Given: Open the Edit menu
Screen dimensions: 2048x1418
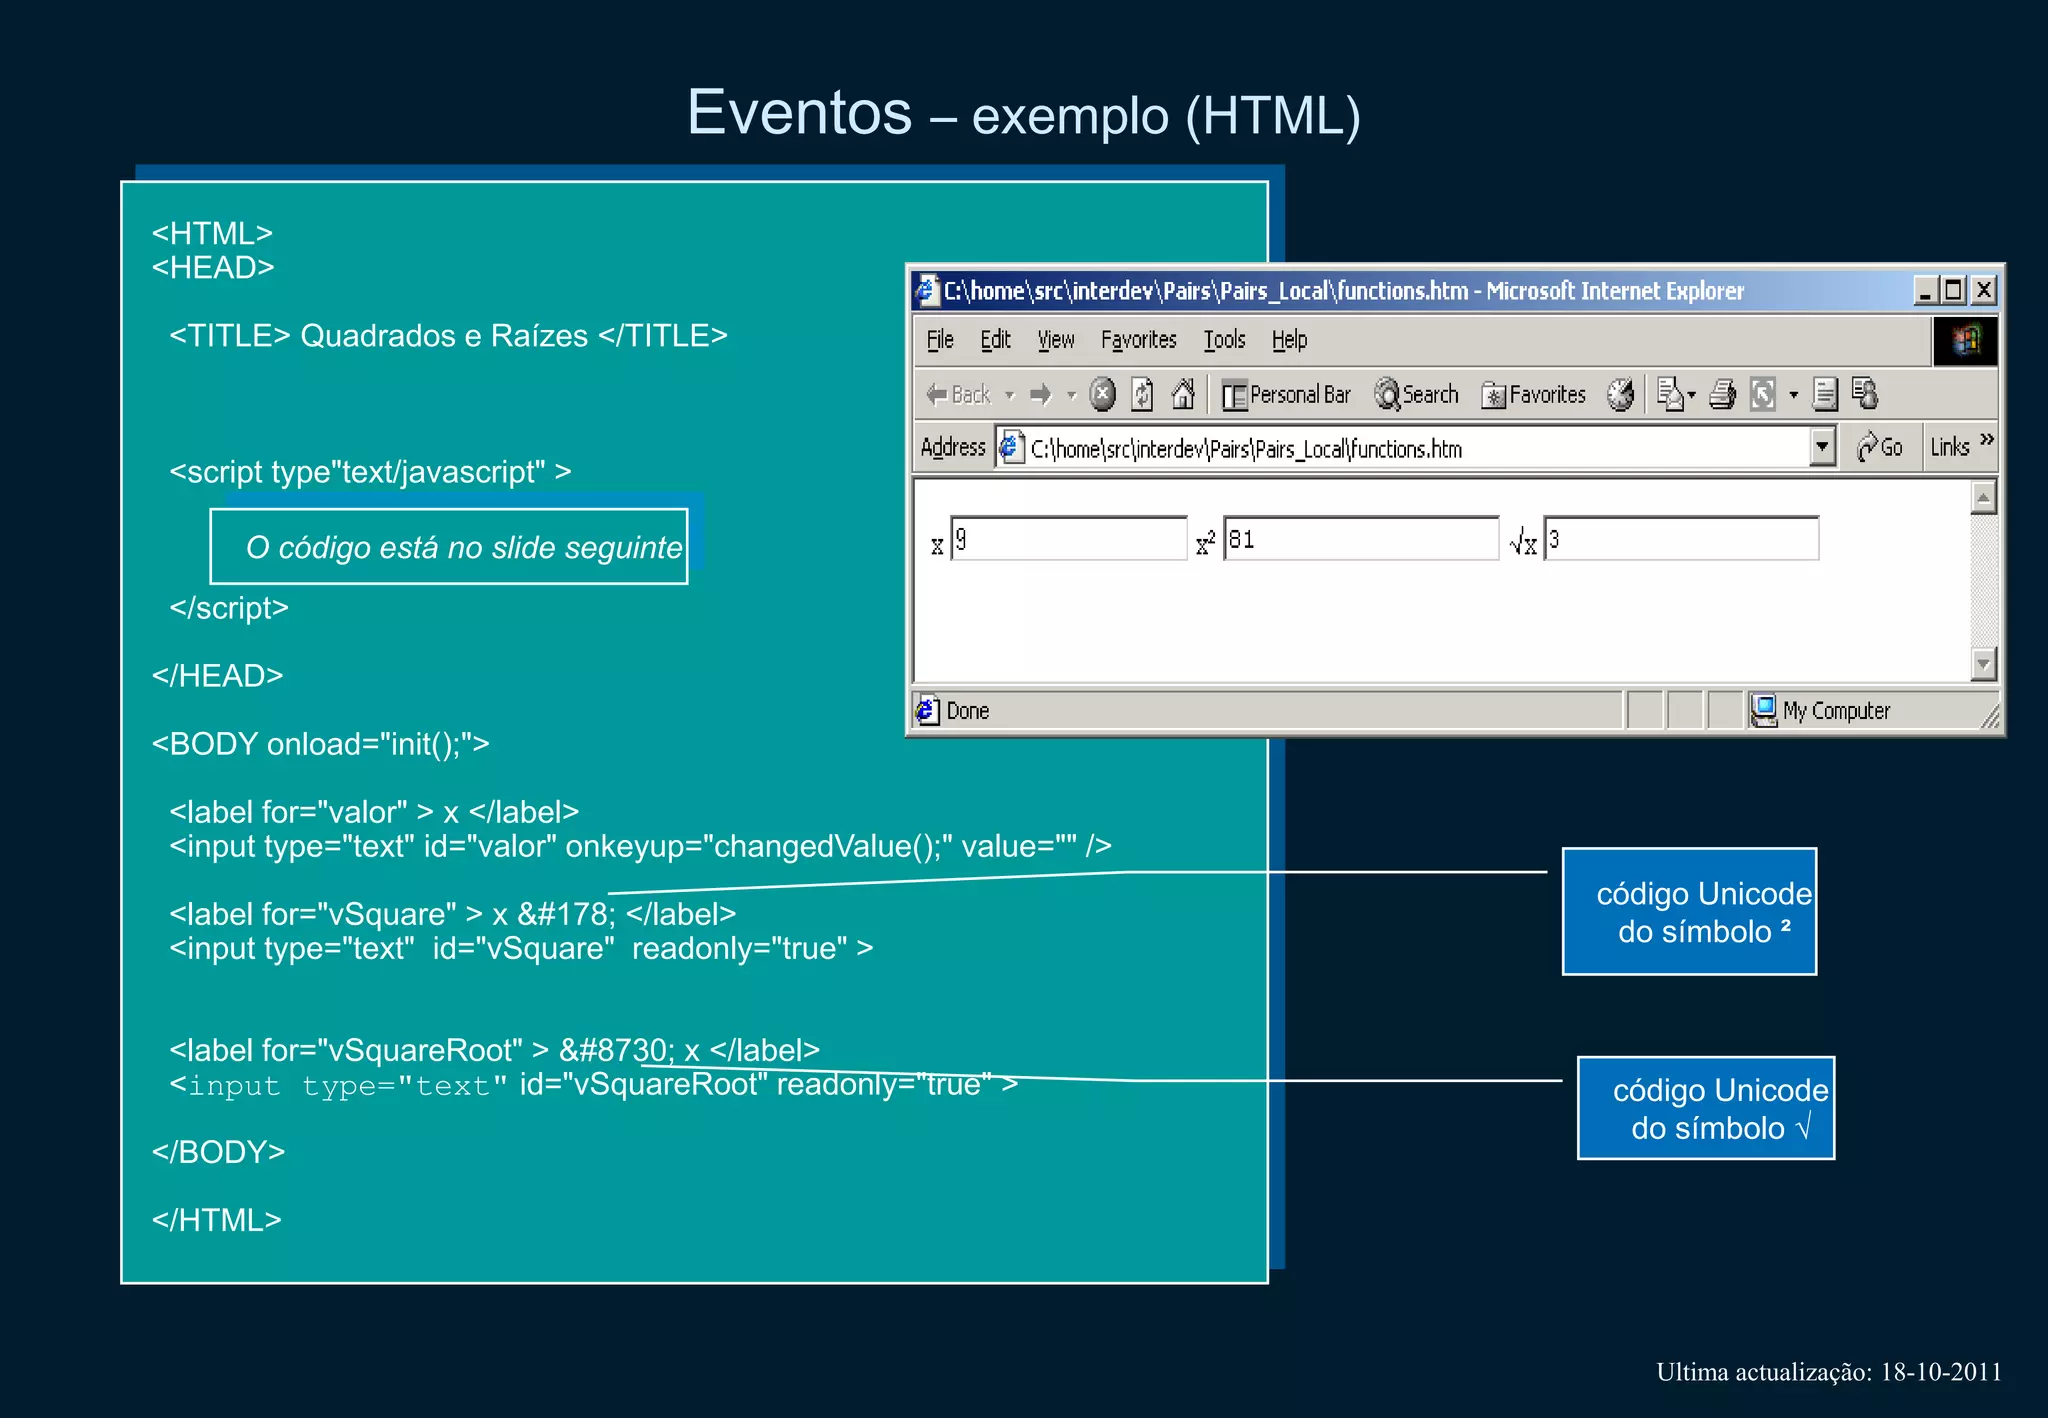Looking at the screenshot, I should point(995,340).
